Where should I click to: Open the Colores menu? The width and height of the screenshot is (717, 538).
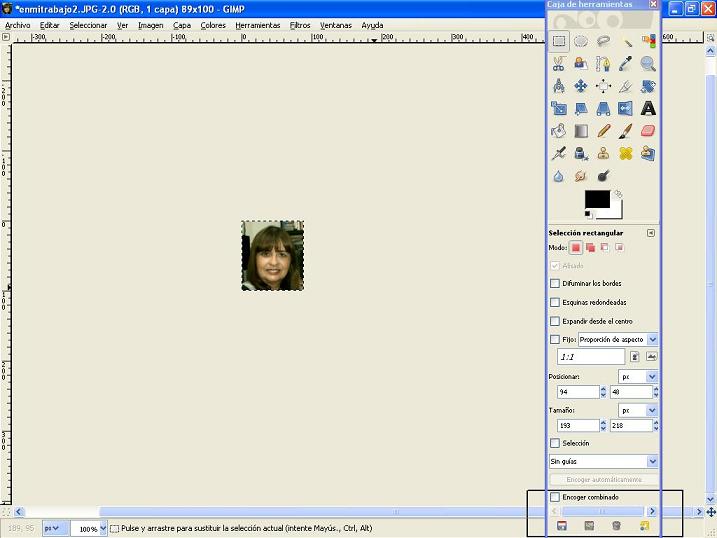(x=213, y=25)
